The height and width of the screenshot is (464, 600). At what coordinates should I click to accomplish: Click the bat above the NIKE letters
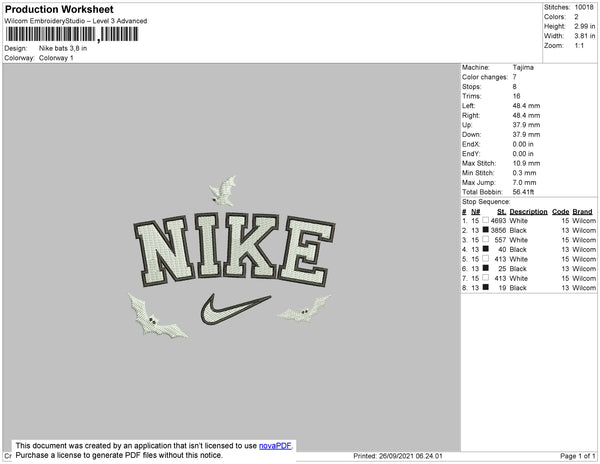pyautogui.click(x=223, y=190)
